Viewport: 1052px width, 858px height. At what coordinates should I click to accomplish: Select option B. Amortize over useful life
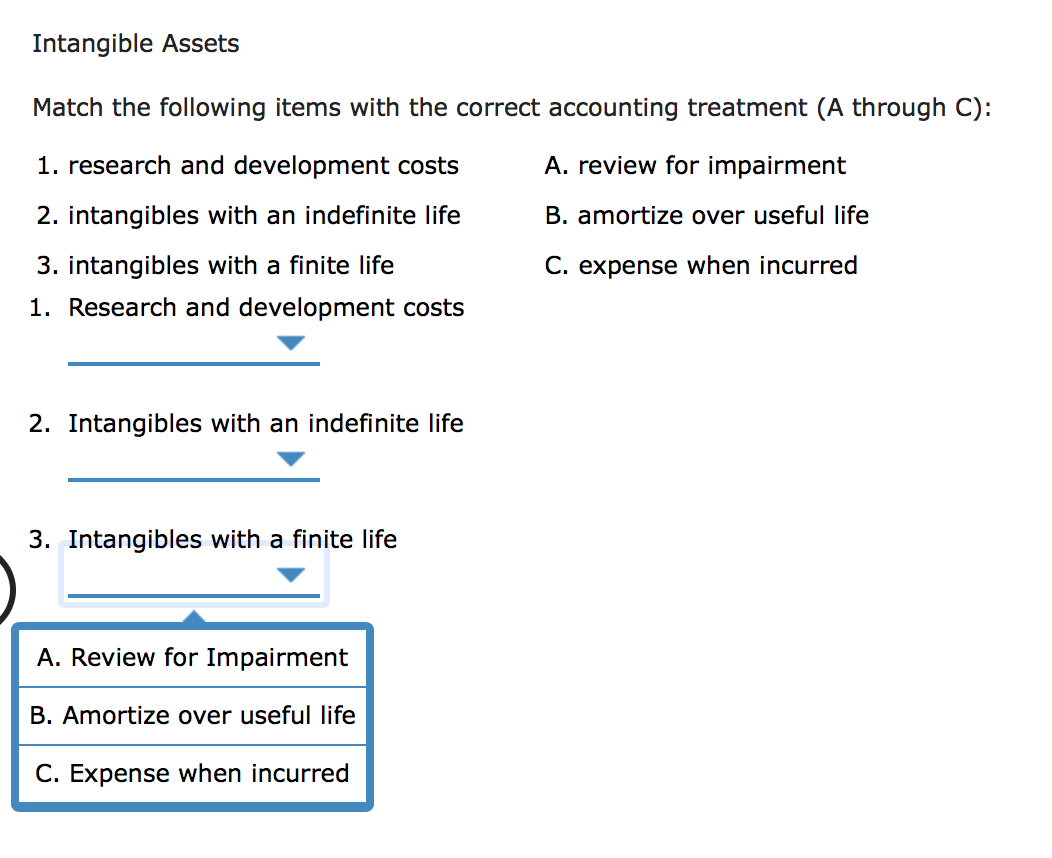(x=192, y=715)
